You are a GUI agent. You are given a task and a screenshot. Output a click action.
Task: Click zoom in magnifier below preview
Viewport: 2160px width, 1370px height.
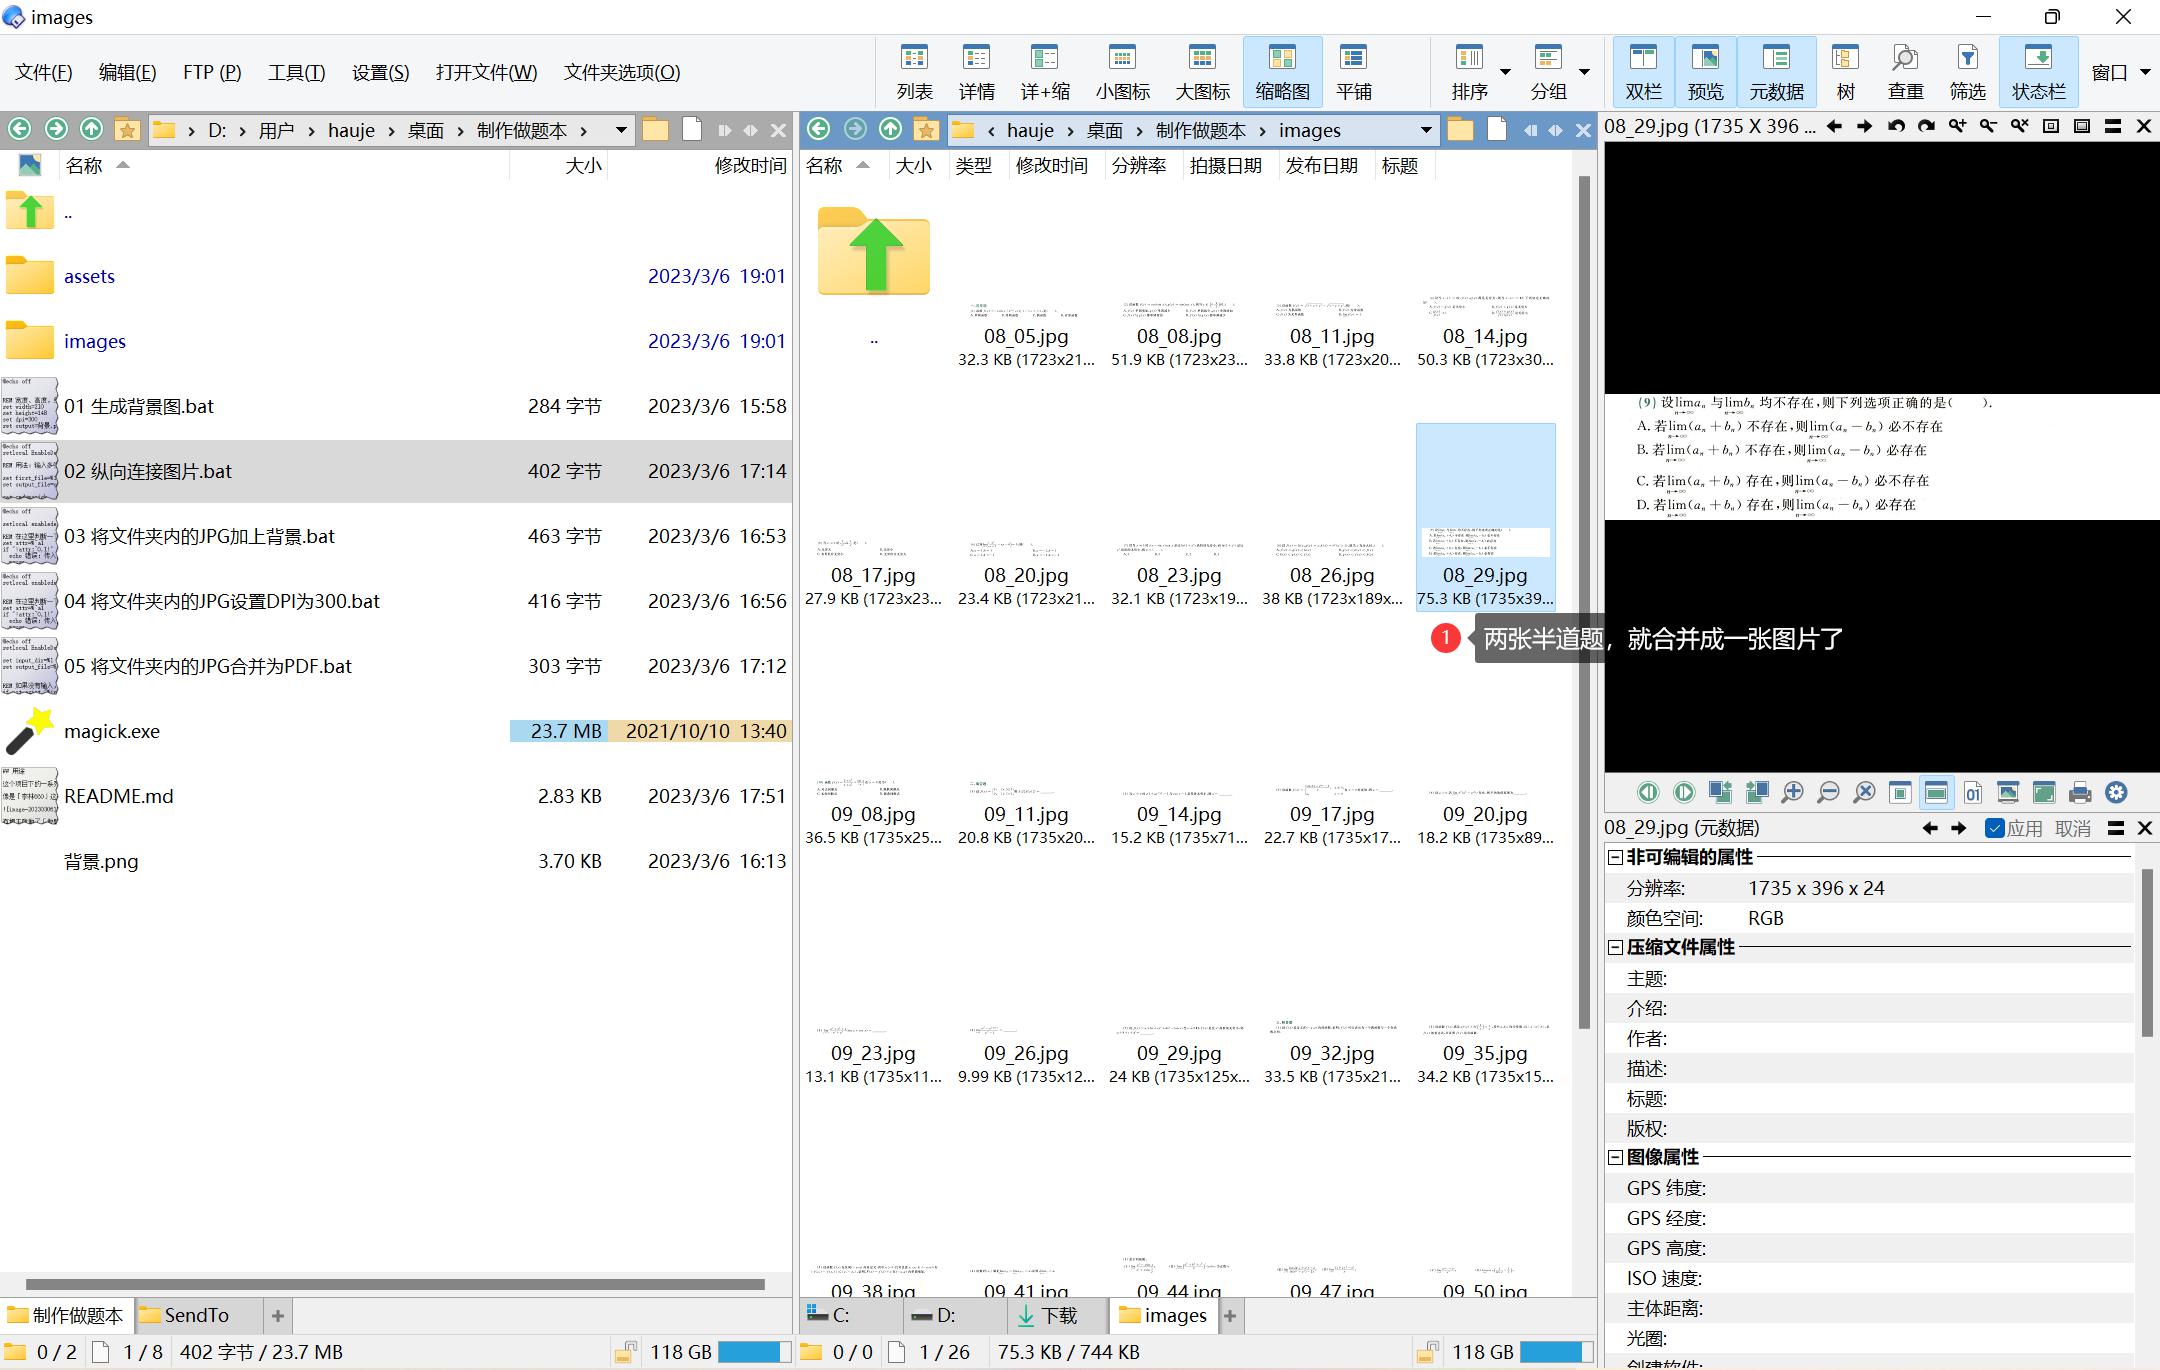(1792, 793)
